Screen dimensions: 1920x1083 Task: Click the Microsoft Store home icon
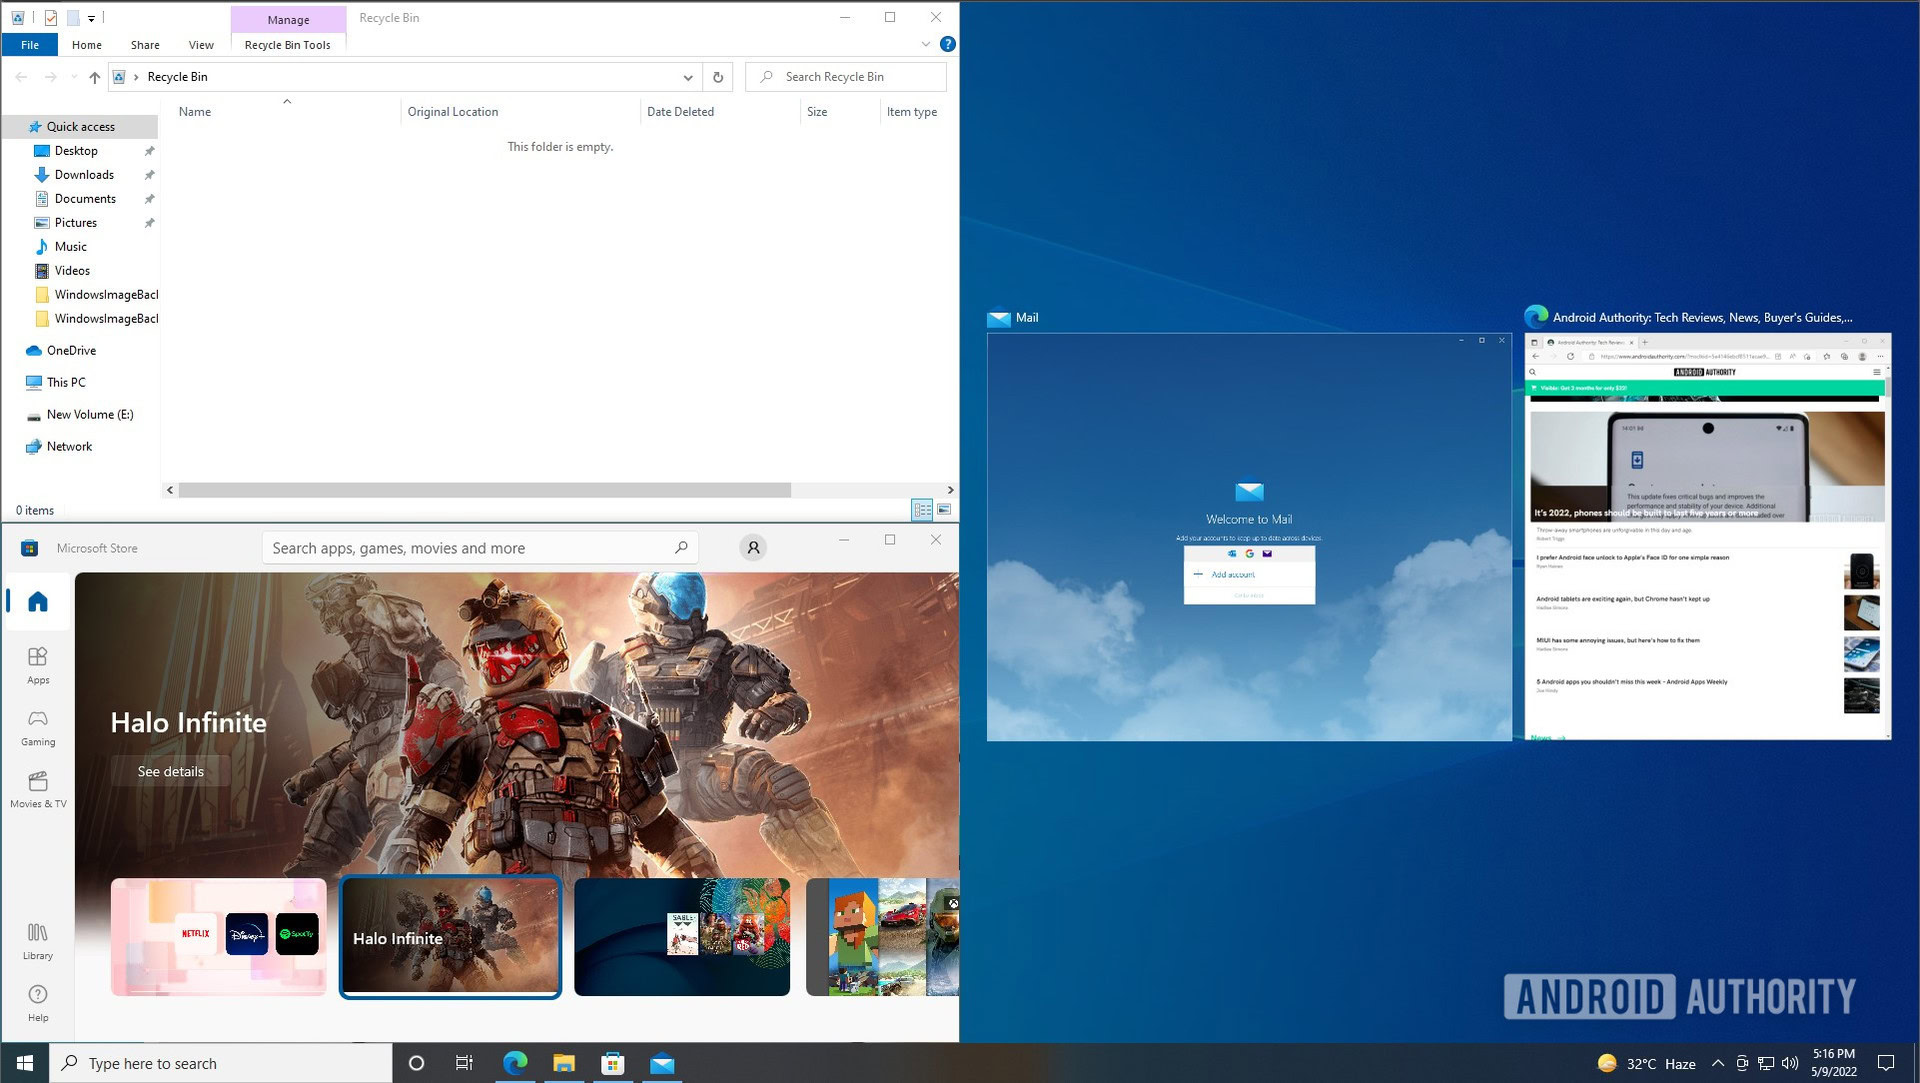[x=37, y=602]
